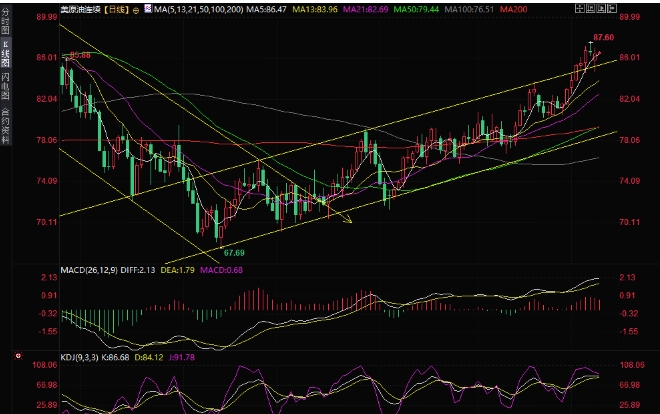Click the MACD(26,12,9) indicator label
The image size is (660, 414).
coord(89,270)
